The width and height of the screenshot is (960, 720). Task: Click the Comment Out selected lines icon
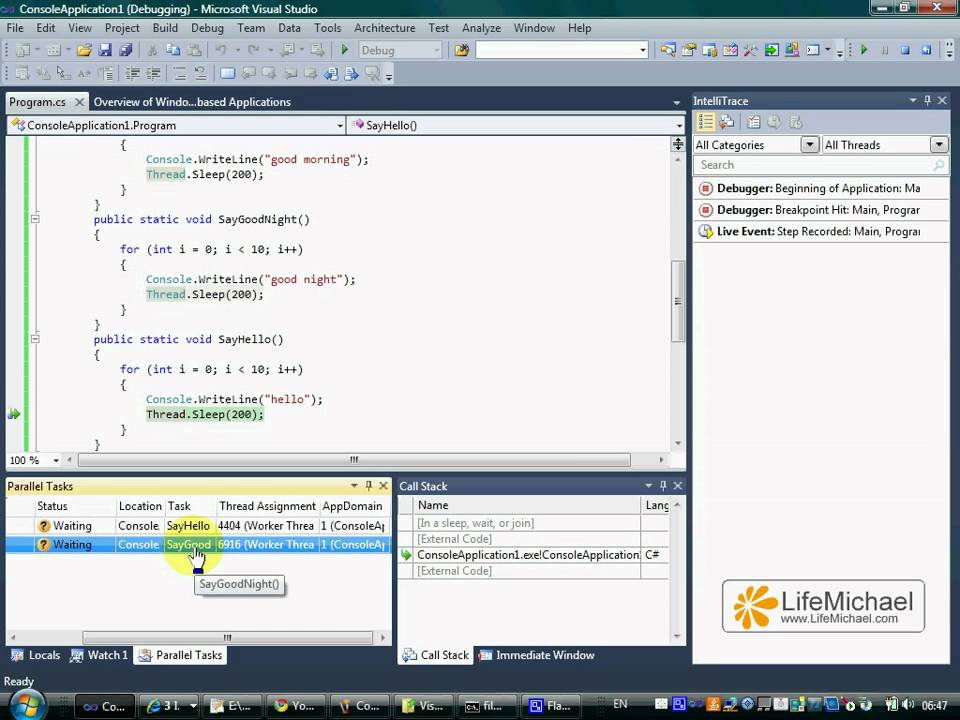tap(179, 73)
